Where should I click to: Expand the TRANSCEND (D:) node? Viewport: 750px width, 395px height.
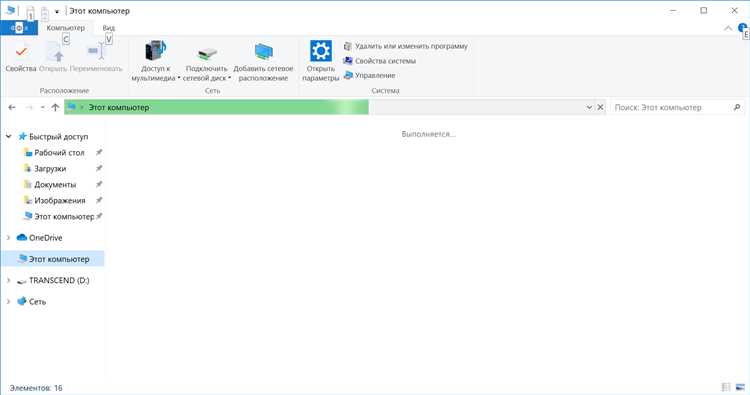coord(9,280)
